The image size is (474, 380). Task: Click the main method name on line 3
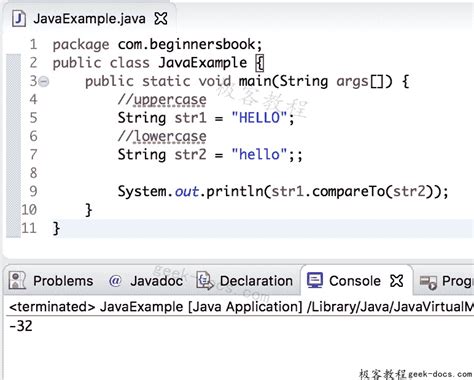tap(255, 81)
